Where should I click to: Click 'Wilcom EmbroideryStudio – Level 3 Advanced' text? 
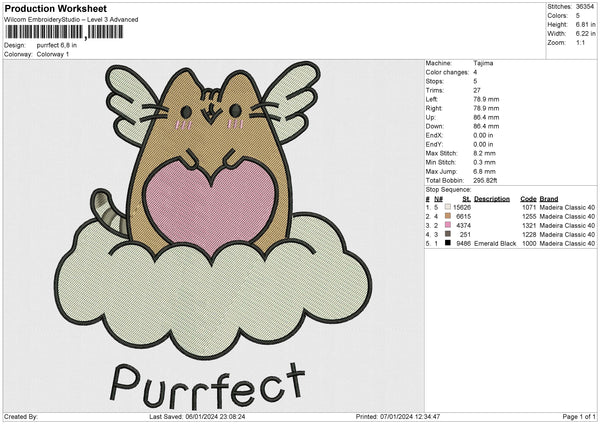[x=71, y=20]
